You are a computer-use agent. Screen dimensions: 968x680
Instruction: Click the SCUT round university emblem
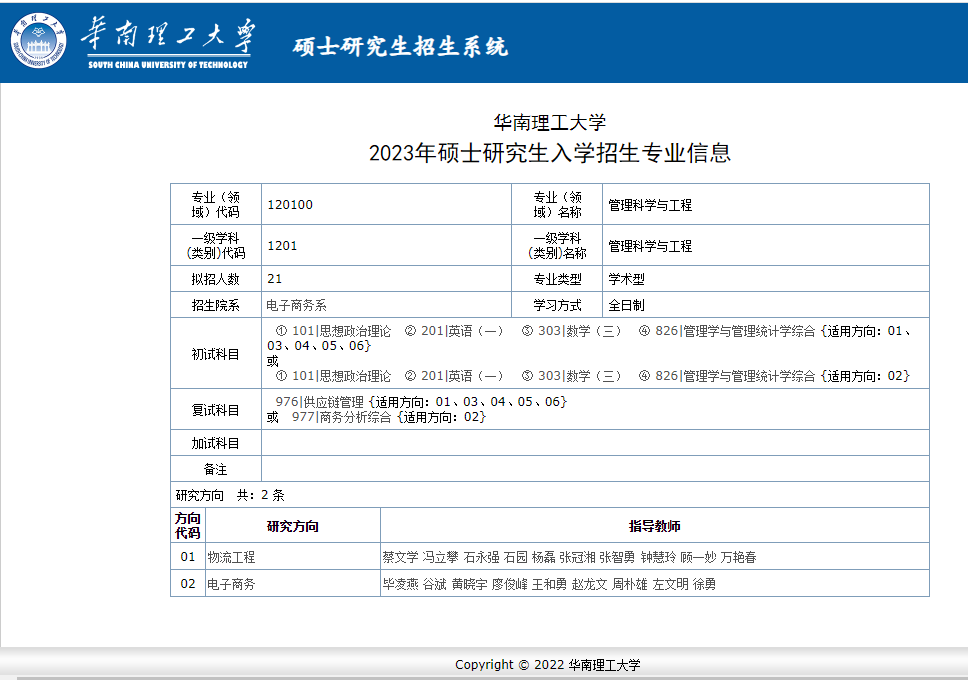click(38, 41)
